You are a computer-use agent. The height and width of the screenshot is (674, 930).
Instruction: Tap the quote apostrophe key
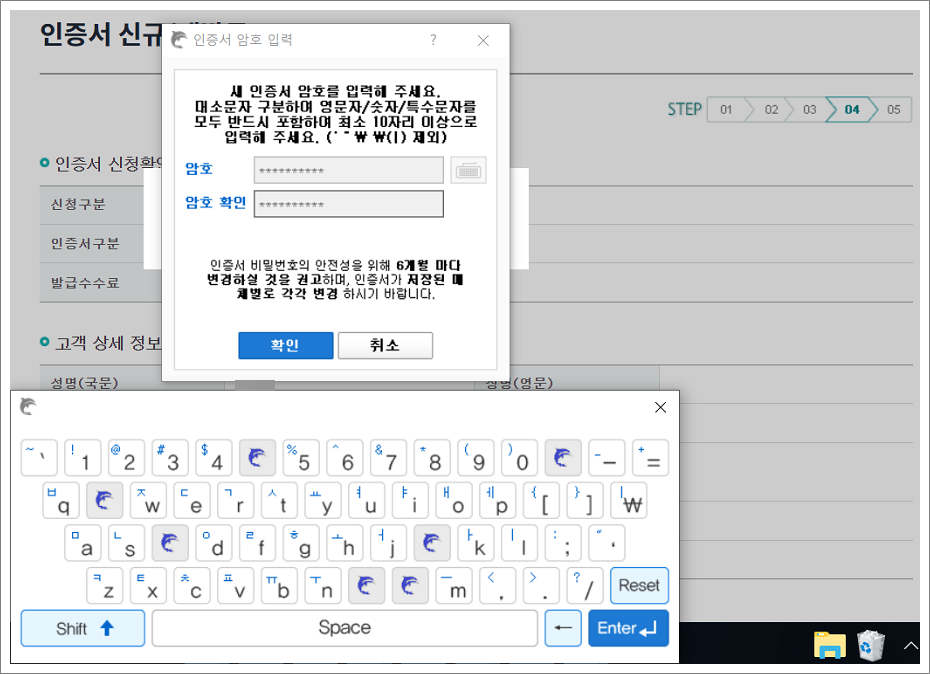[607, 543]
